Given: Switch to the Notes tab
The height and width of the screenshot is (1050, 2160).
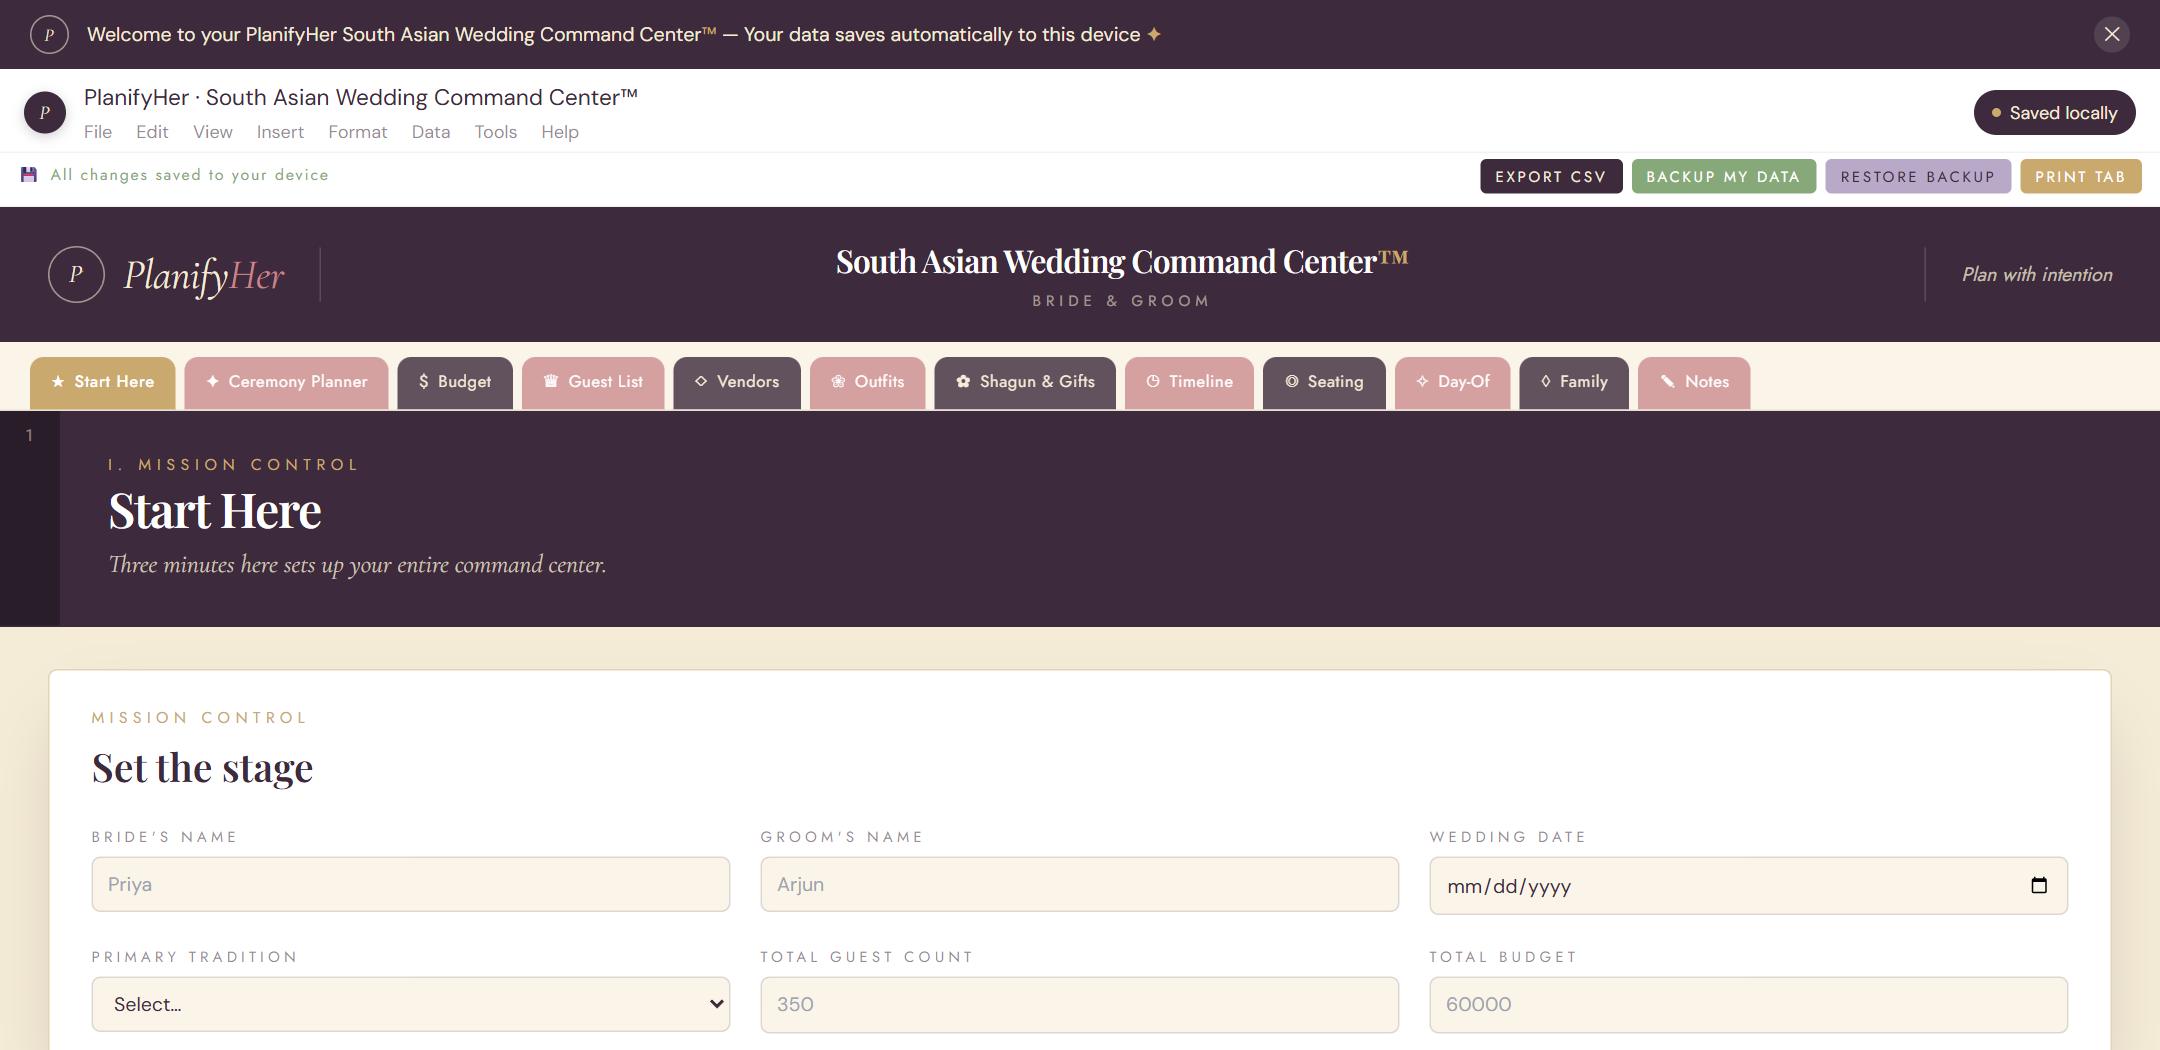Looking at the screenshot, I should [x=1694, y=382].
